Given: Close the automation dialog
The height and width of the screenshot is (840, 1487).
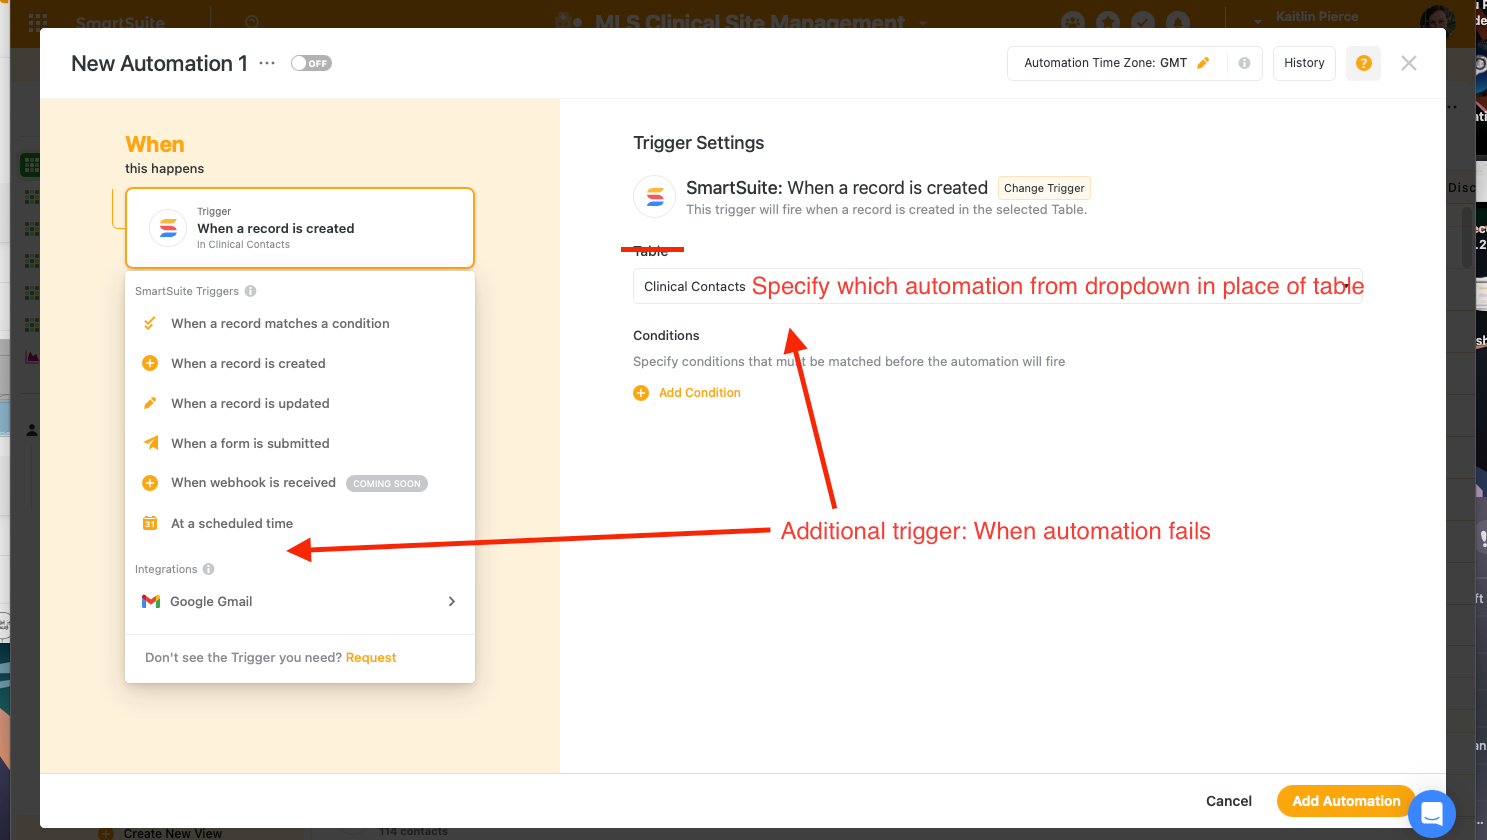Looking at the screenshot, I should click(x=1409, y=63).
